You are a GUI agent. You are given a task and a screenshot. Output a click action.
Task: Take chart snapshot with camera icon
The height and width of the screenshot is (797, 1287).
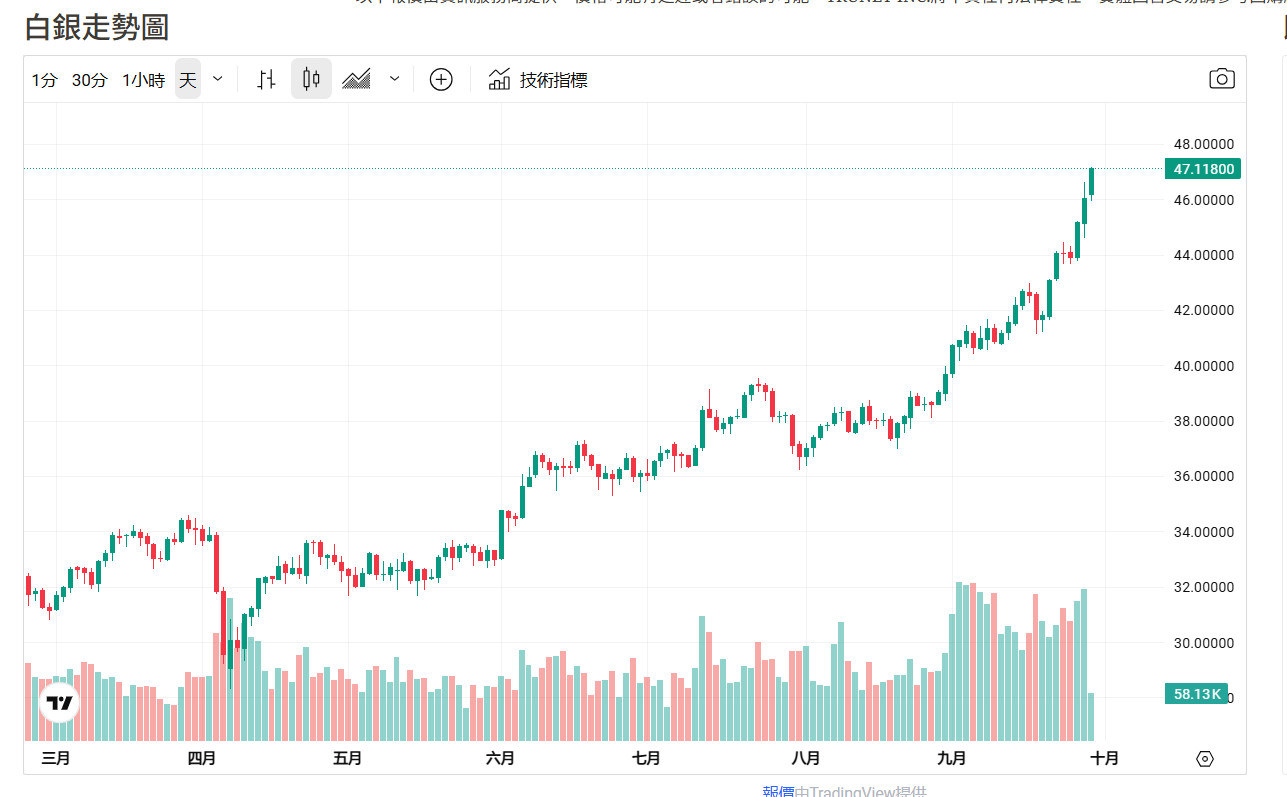pos(1221,77)
